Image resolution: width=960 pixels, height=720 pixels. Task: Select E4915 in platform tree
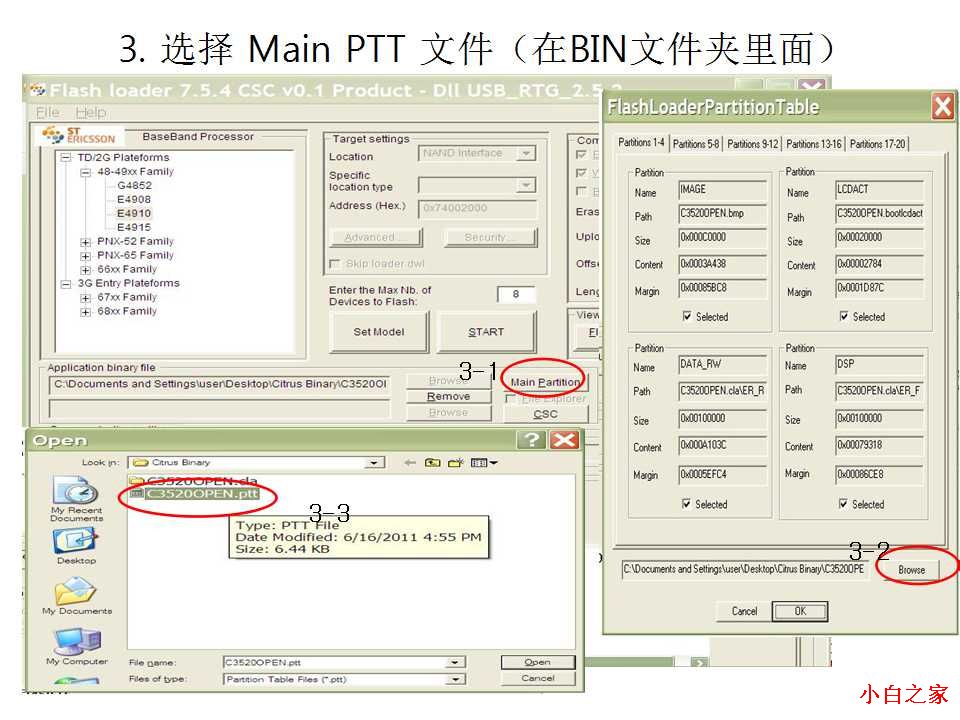[133, 227]
